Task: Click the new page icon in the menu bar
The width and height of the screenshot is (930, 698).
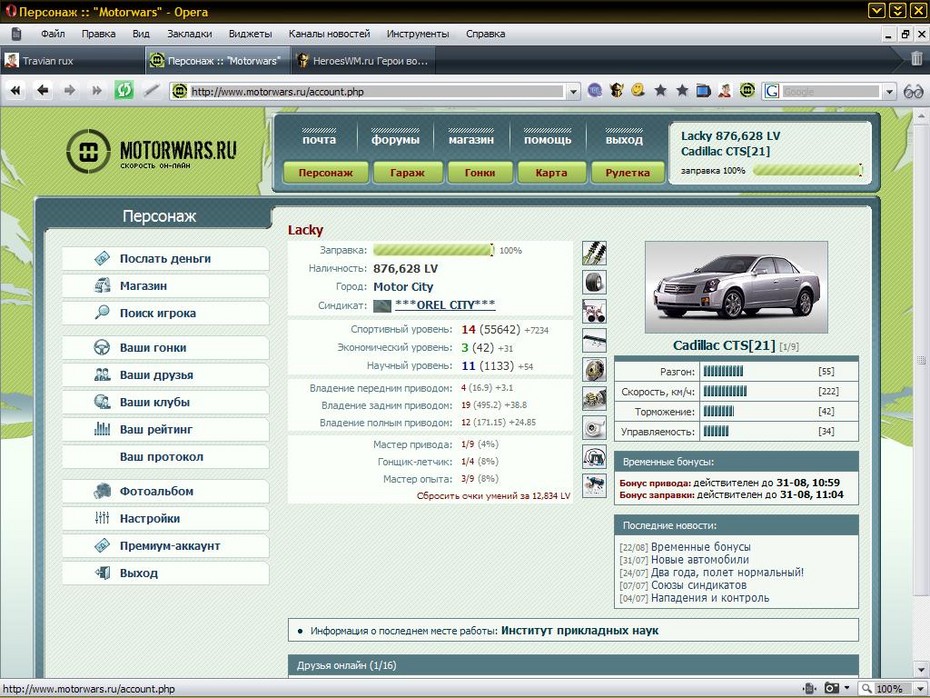Action: [x=17, y=34]
